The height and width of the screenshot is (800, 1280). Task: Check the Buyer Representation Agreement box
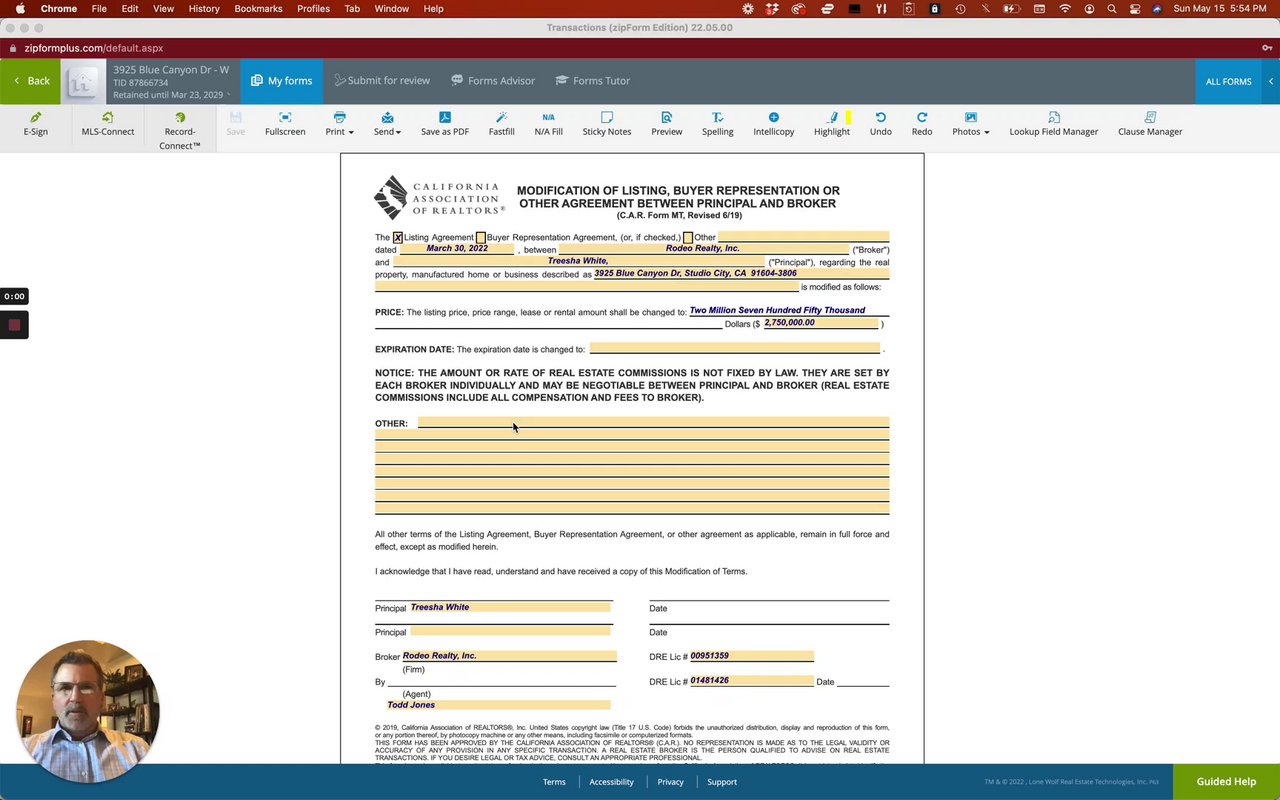click(x=480, y=238)
